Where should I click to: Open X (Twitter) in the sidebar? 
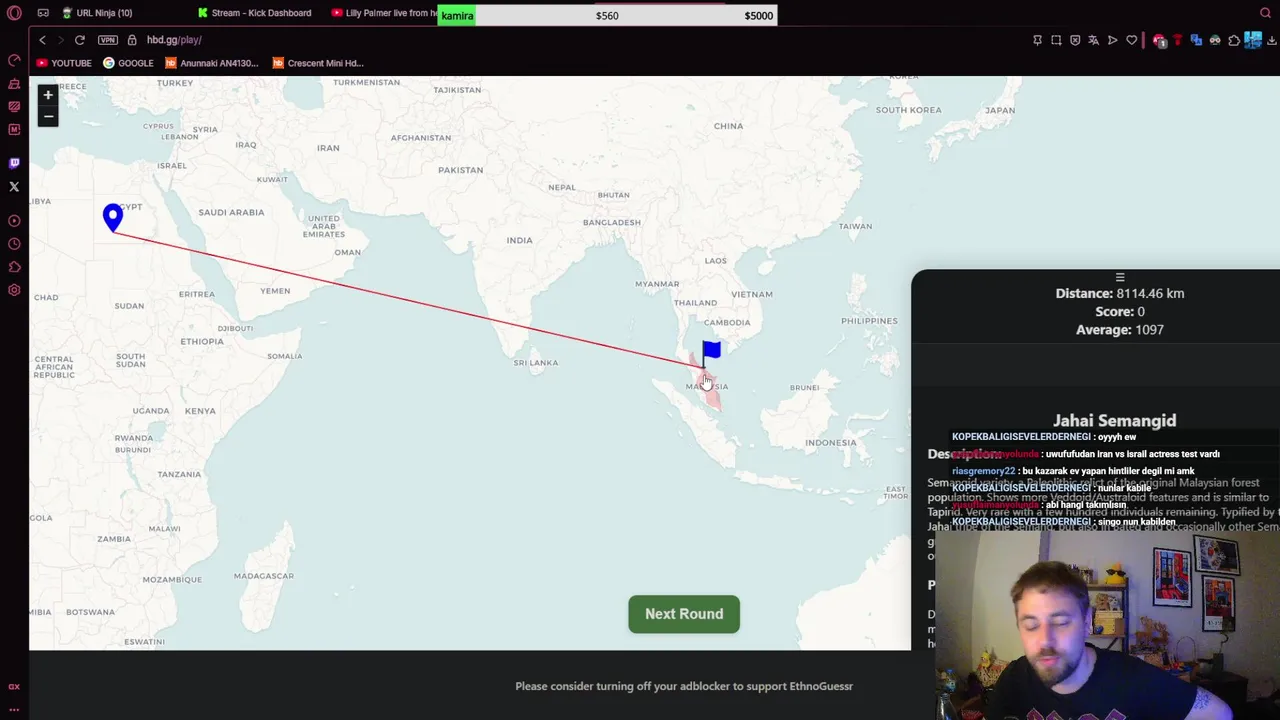14,186
